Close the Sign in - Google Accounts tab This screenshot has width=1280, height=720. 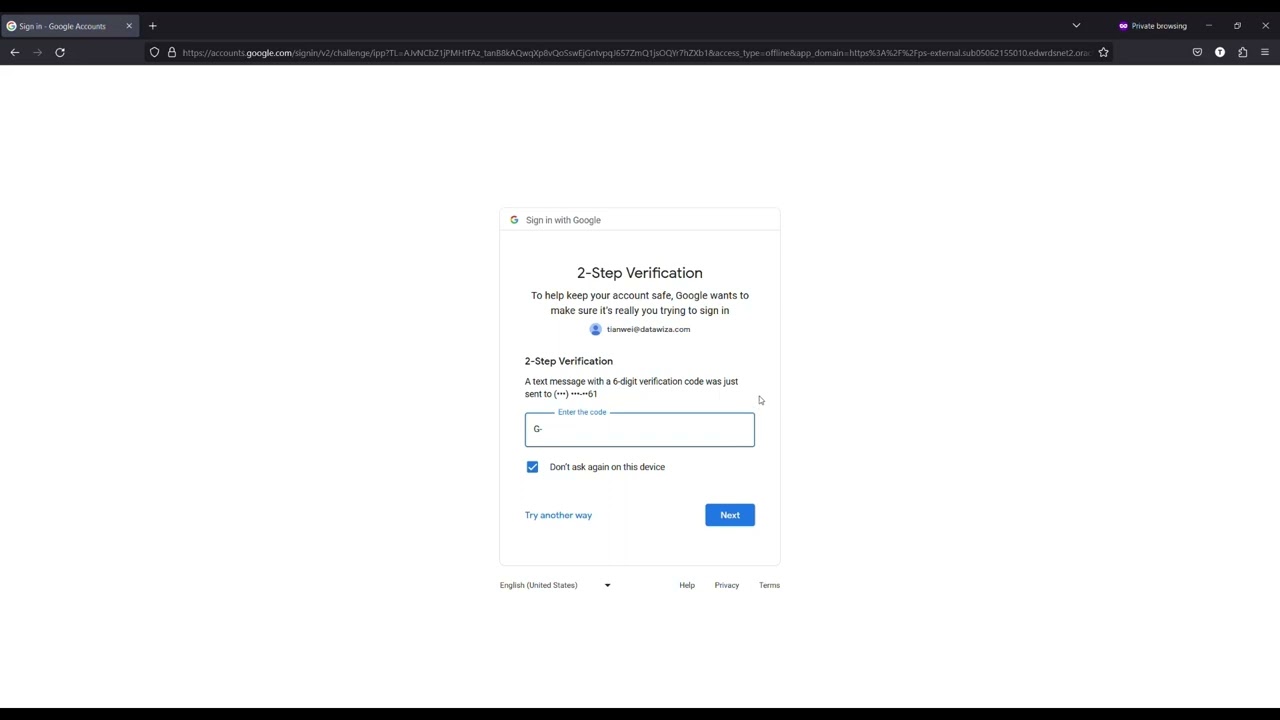tap(129, 26)
